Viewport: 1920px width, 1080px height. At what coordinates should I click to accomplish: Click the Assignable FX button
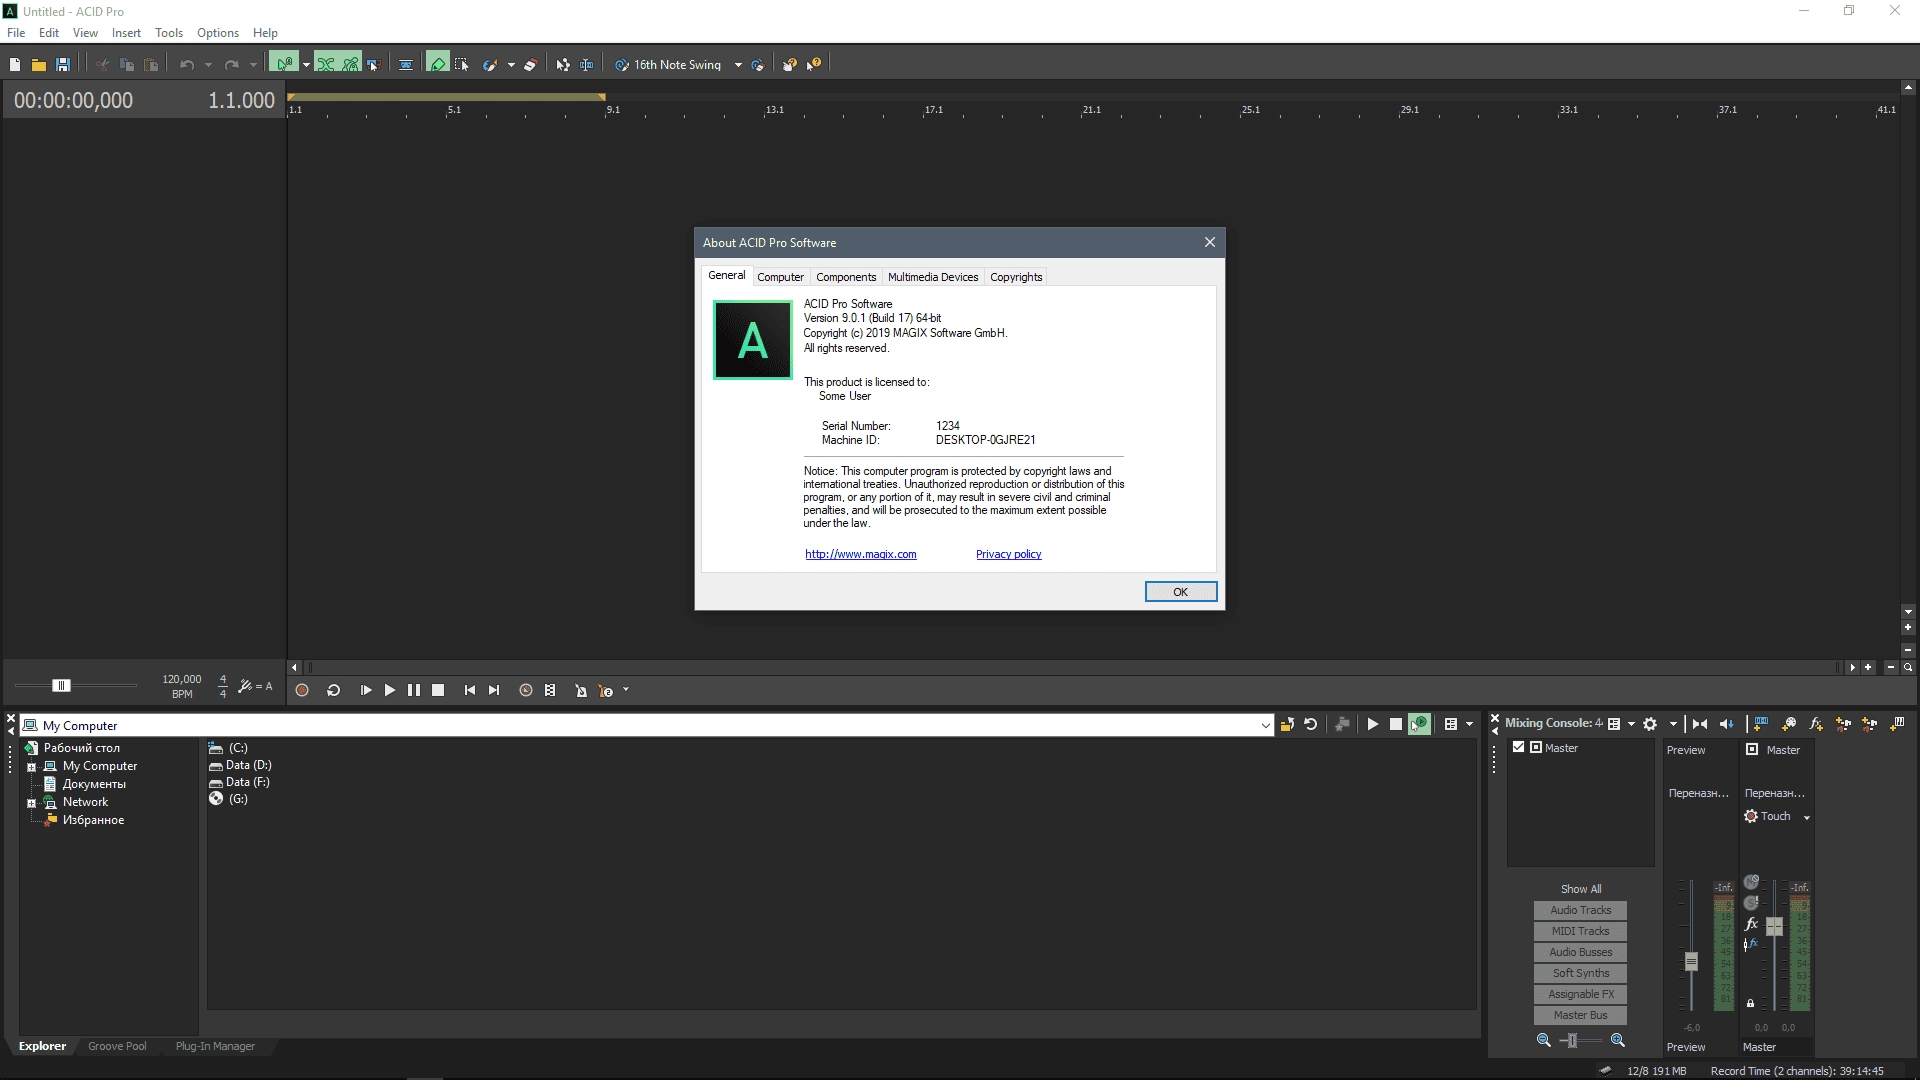[x=1580, y=994]
